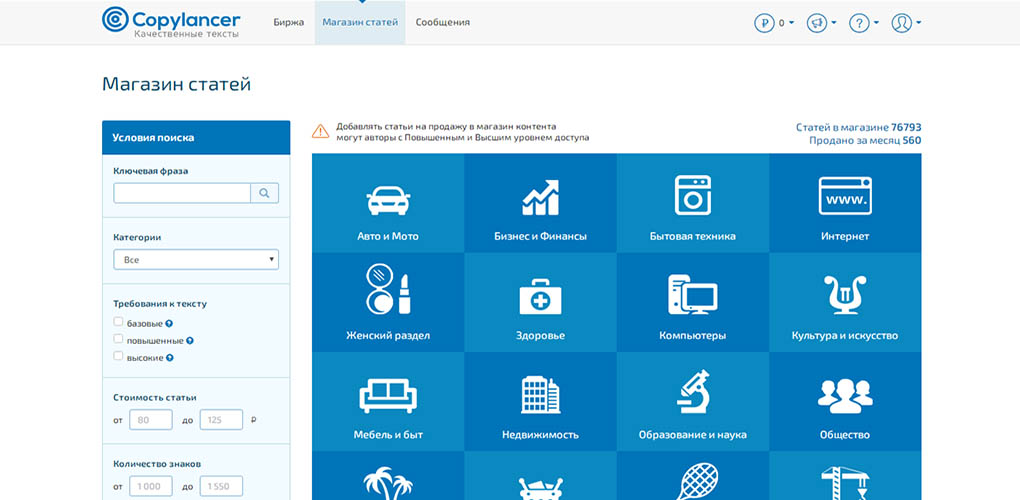Viewport: 1020px width, 500px height.
Task: Open the palm tree category tile
Action: [388, 475]
